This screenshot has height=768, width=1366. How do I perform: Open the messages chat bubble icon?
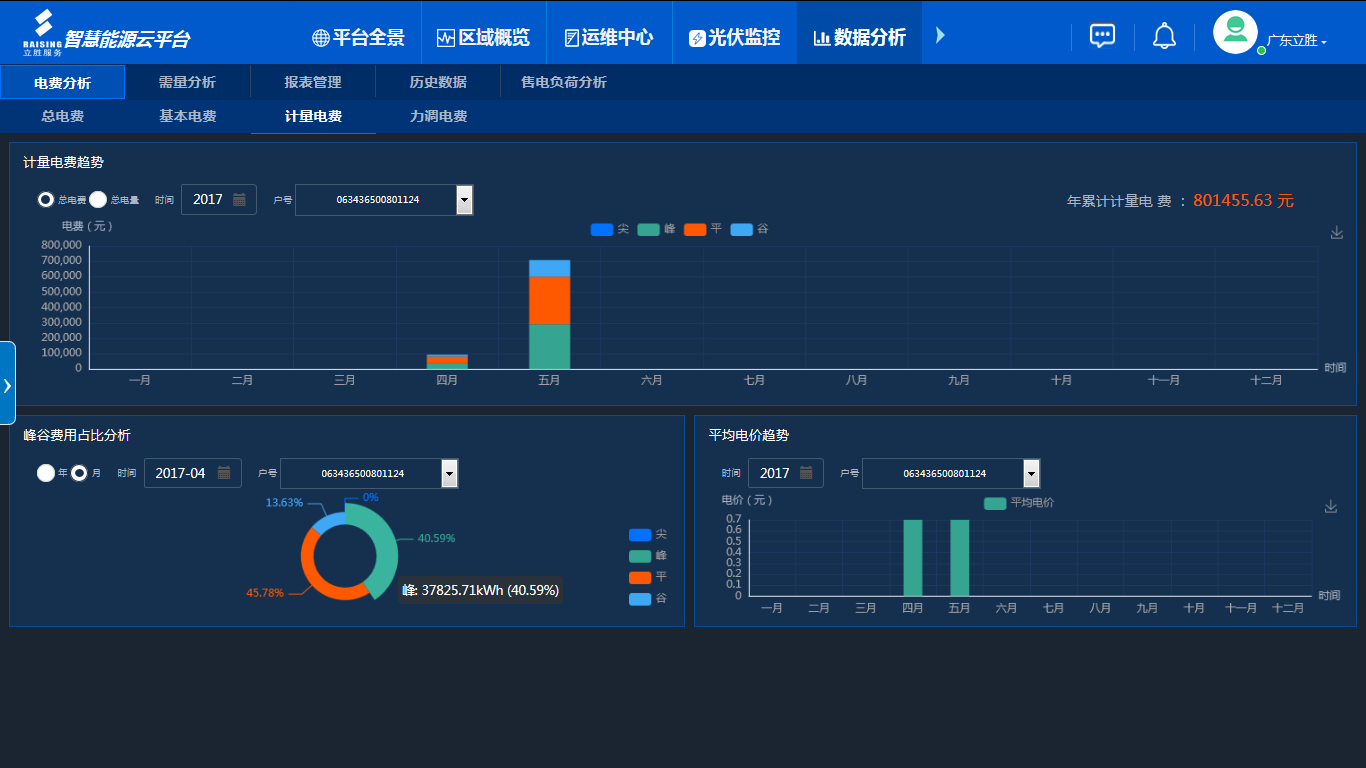[x=1102, y=34]
